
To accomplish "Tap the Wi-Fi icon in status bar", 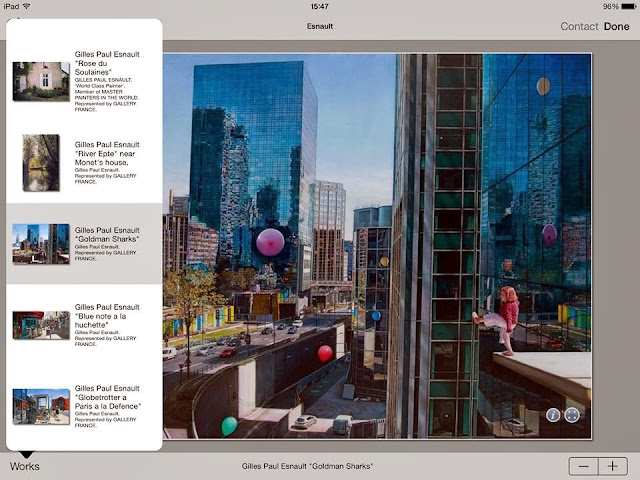I will 27,6.
